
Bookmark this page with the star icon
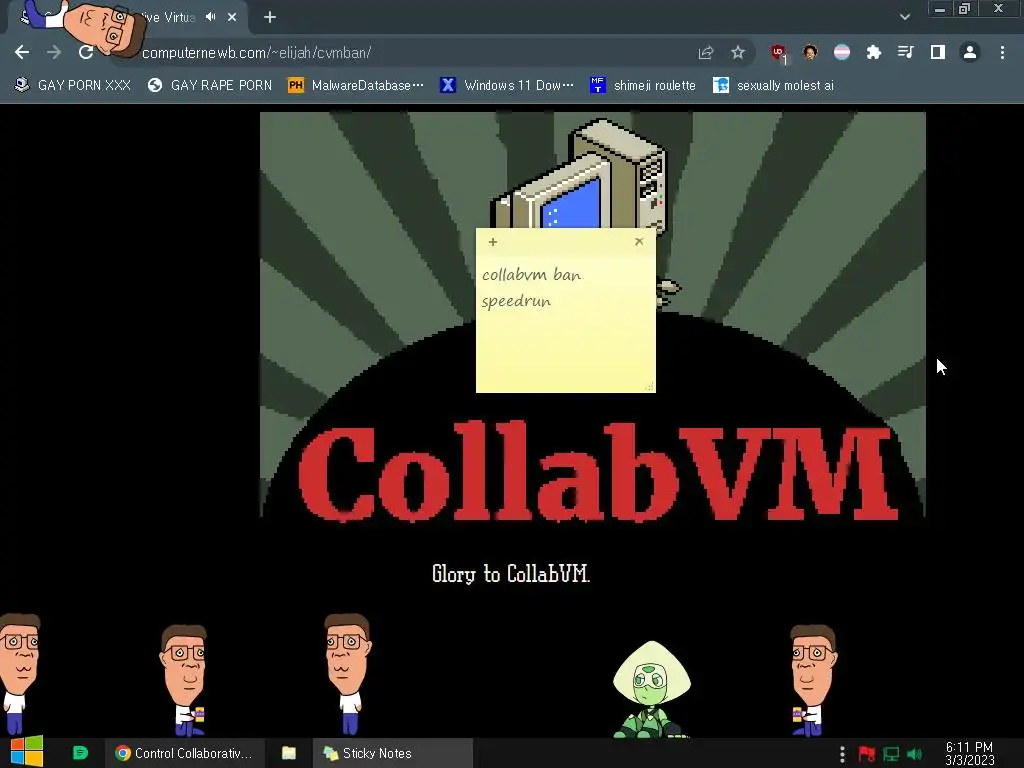click(738, 52)
